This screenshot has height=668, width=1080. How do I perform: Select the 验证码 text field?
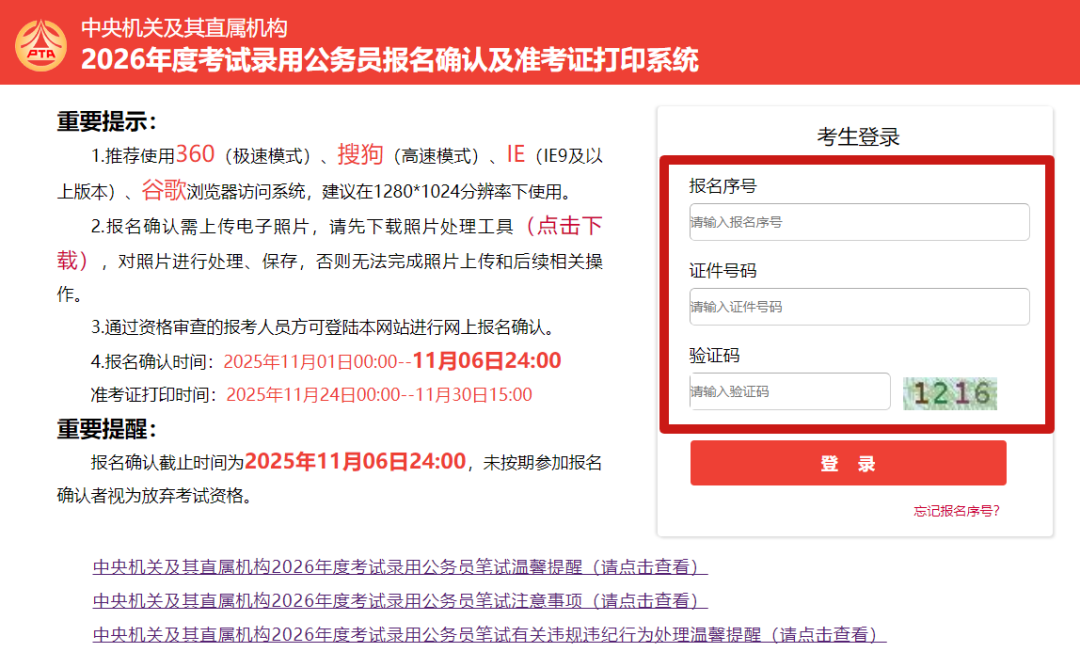pos(789,392)
